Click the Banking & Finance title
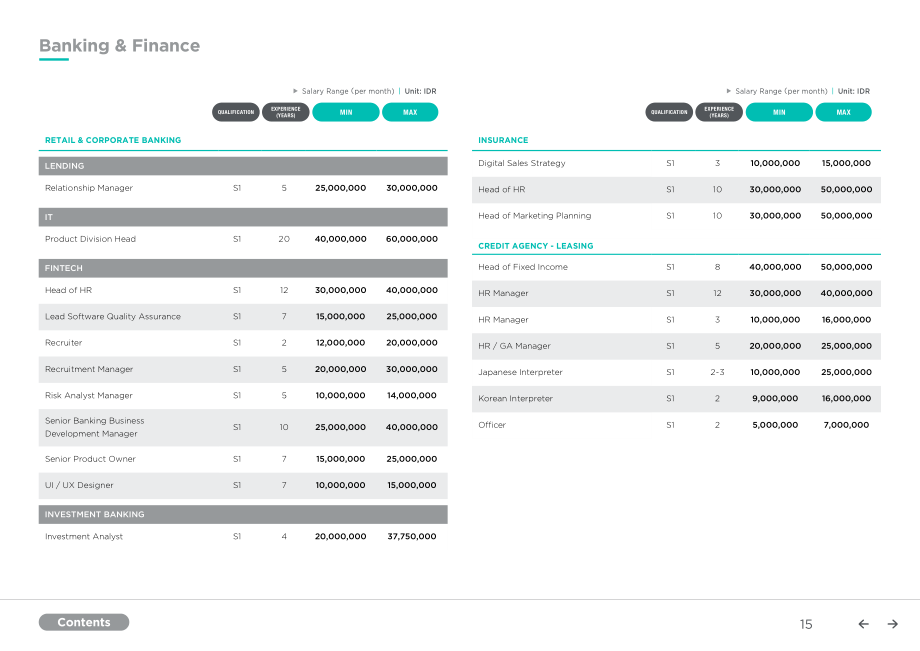 click(x=120, y=46)
